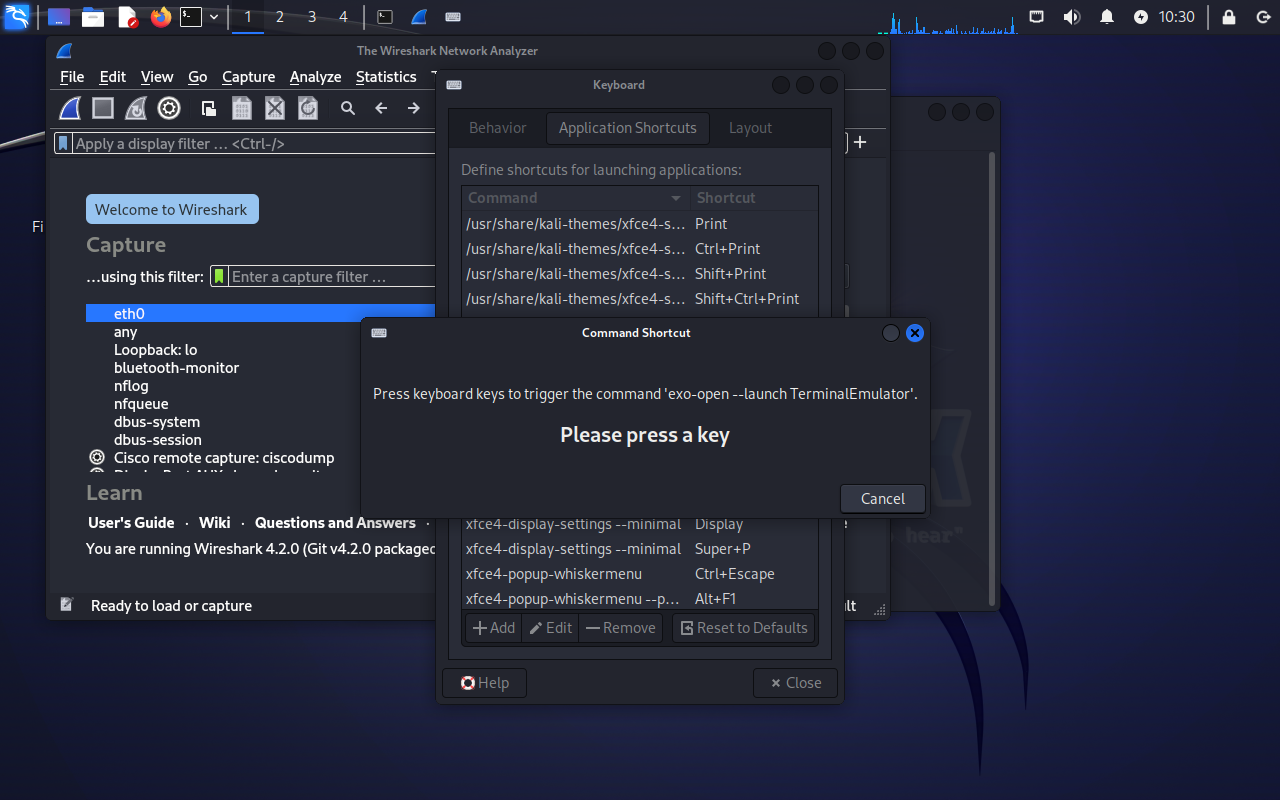
Task: Click the Wireshark taskbar window button
Action: pyautogui.click(x=419, y=17)
